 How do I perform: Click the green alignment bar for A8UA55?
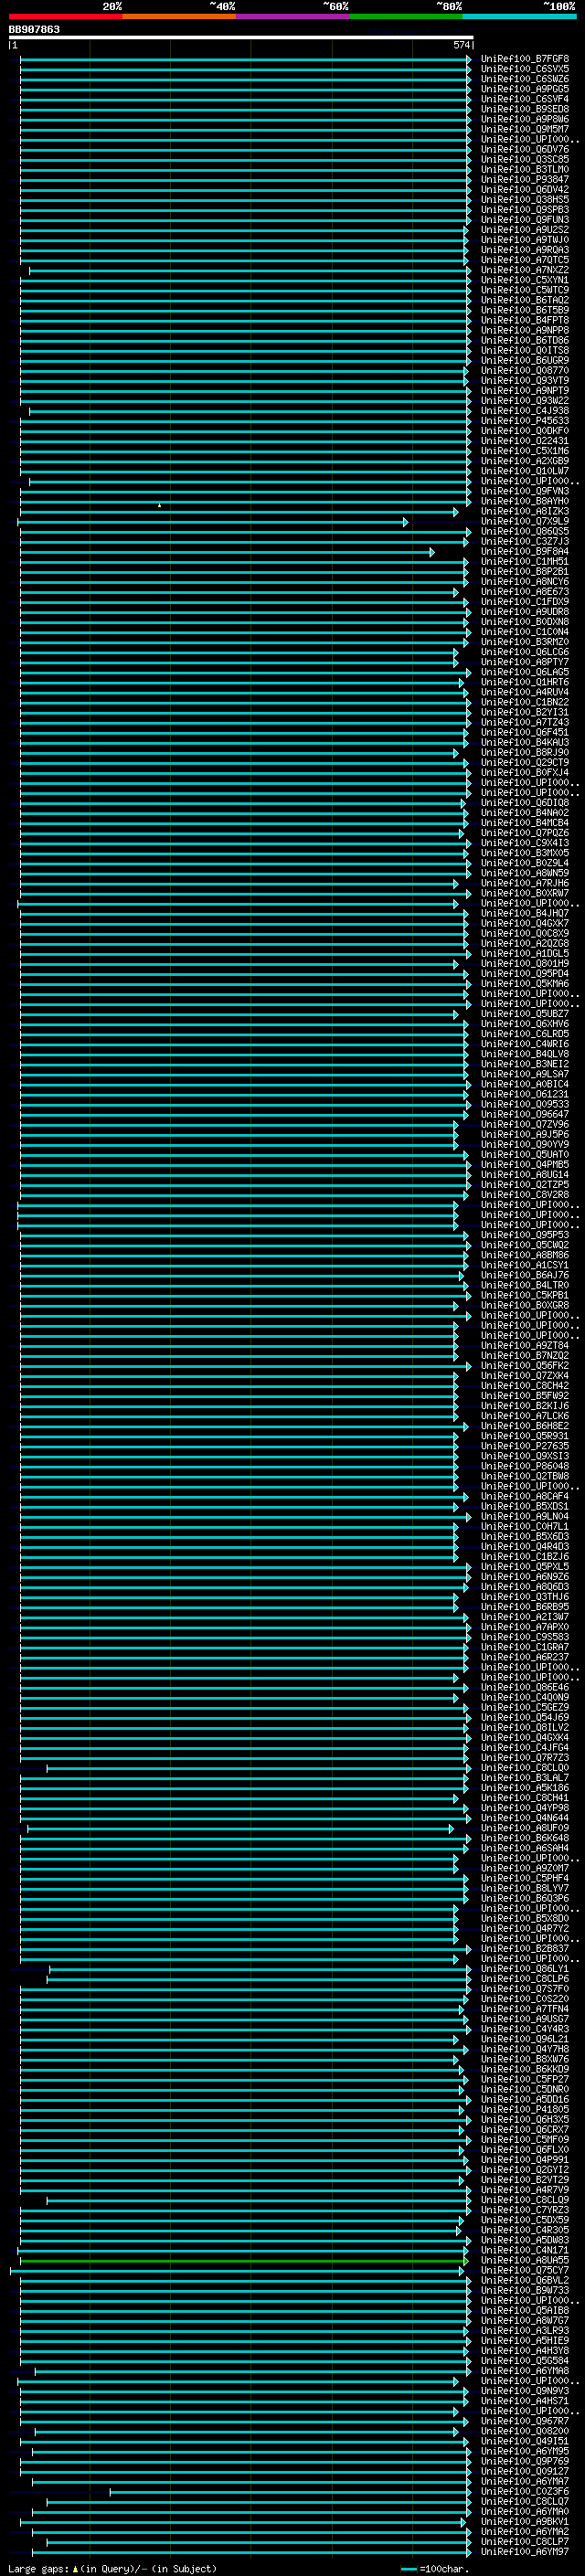(x=243, y=2260)
